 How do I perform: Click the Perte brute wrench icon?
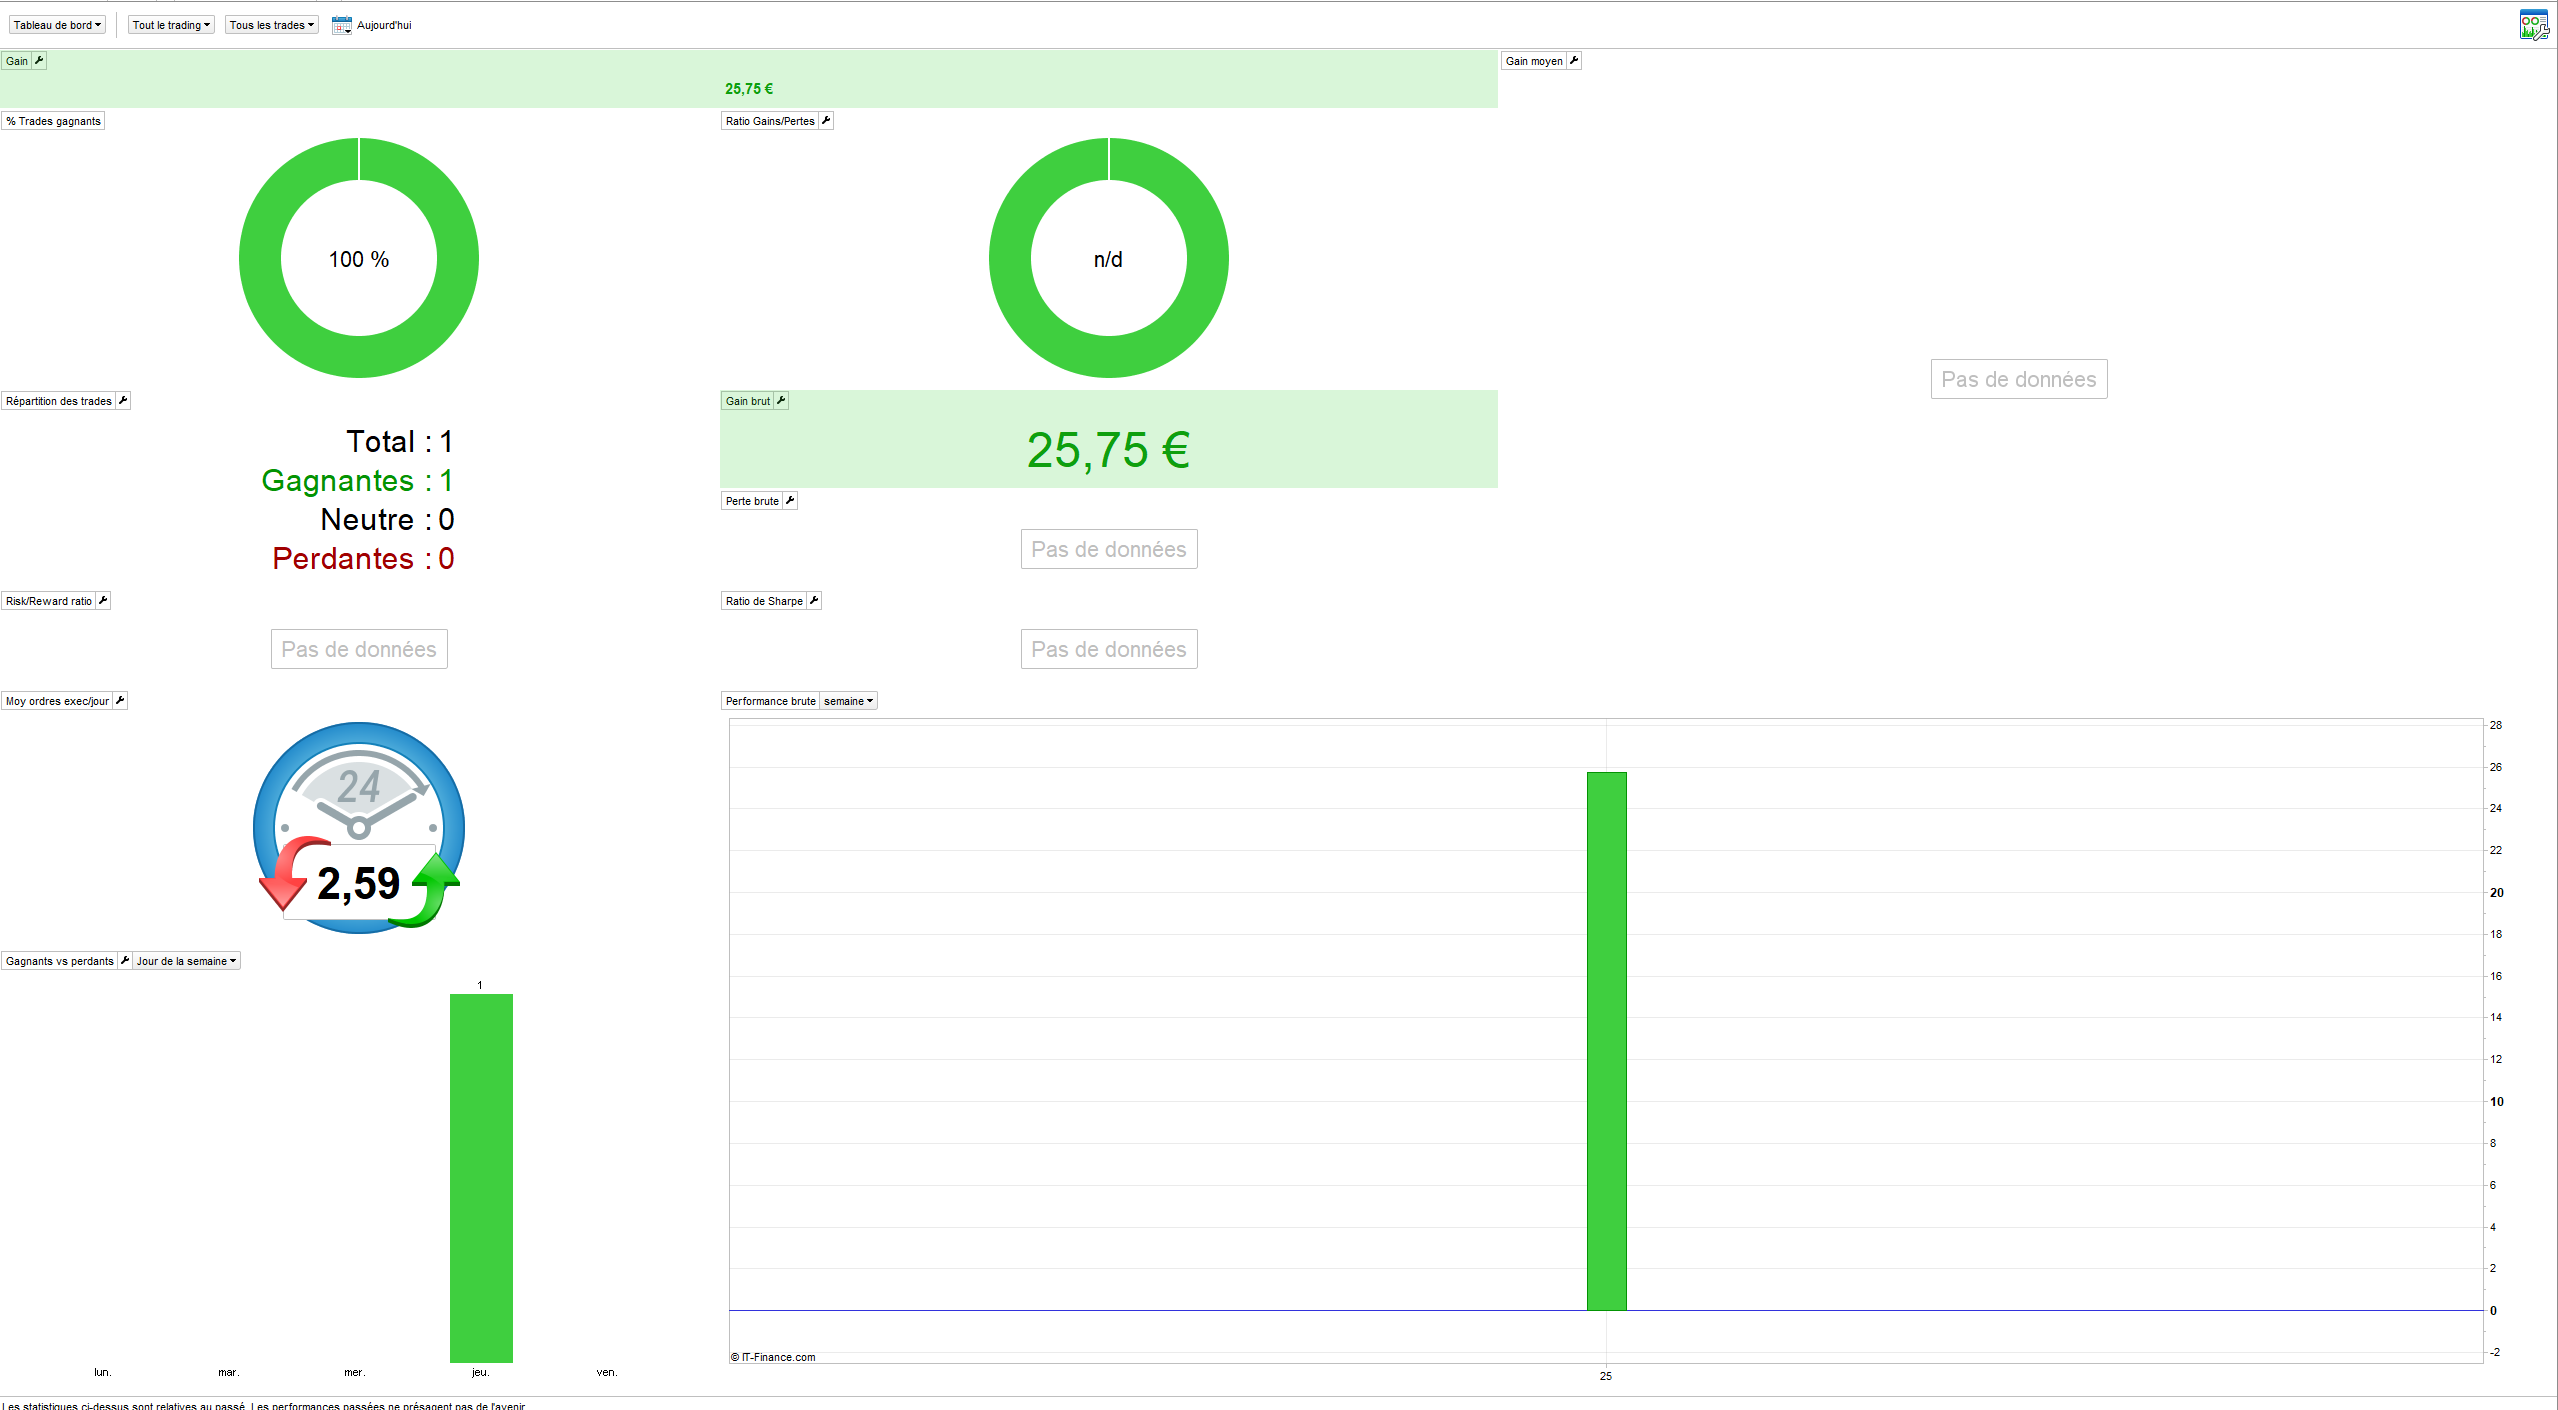[x=790, y=501]
